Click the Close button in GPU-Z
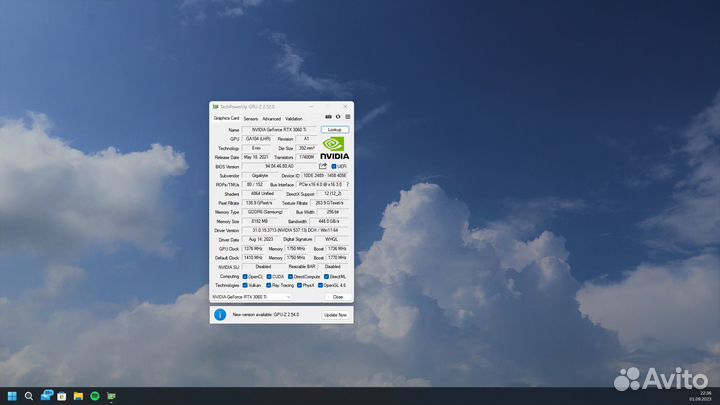The height and width of the screenshot is (405, 720). [x=338, y=297]
